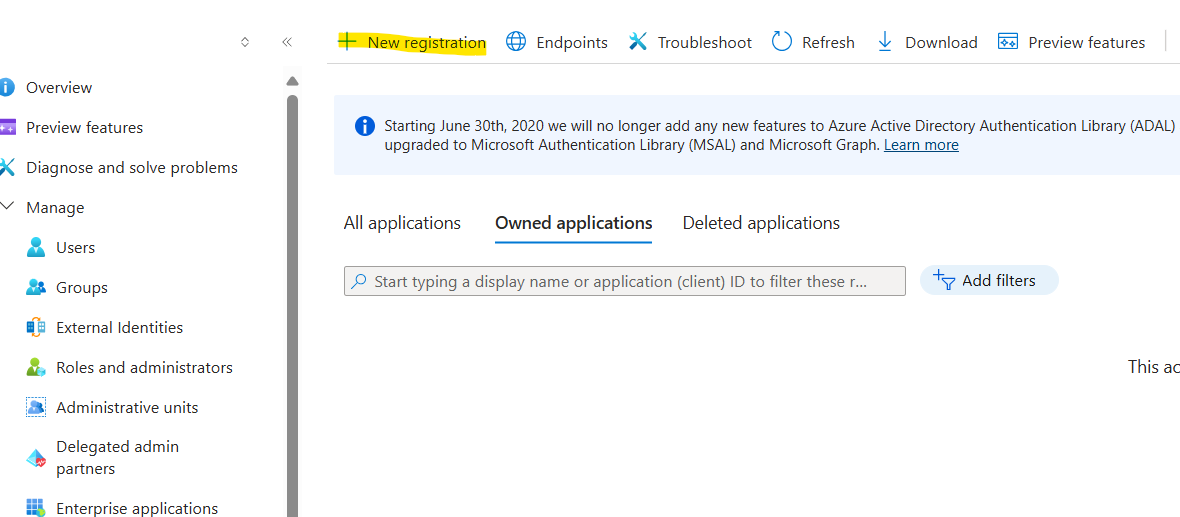This screenshot has height=517, width=1180.
Task: Click the Preview features toolbar icon
Action: 1008,41
